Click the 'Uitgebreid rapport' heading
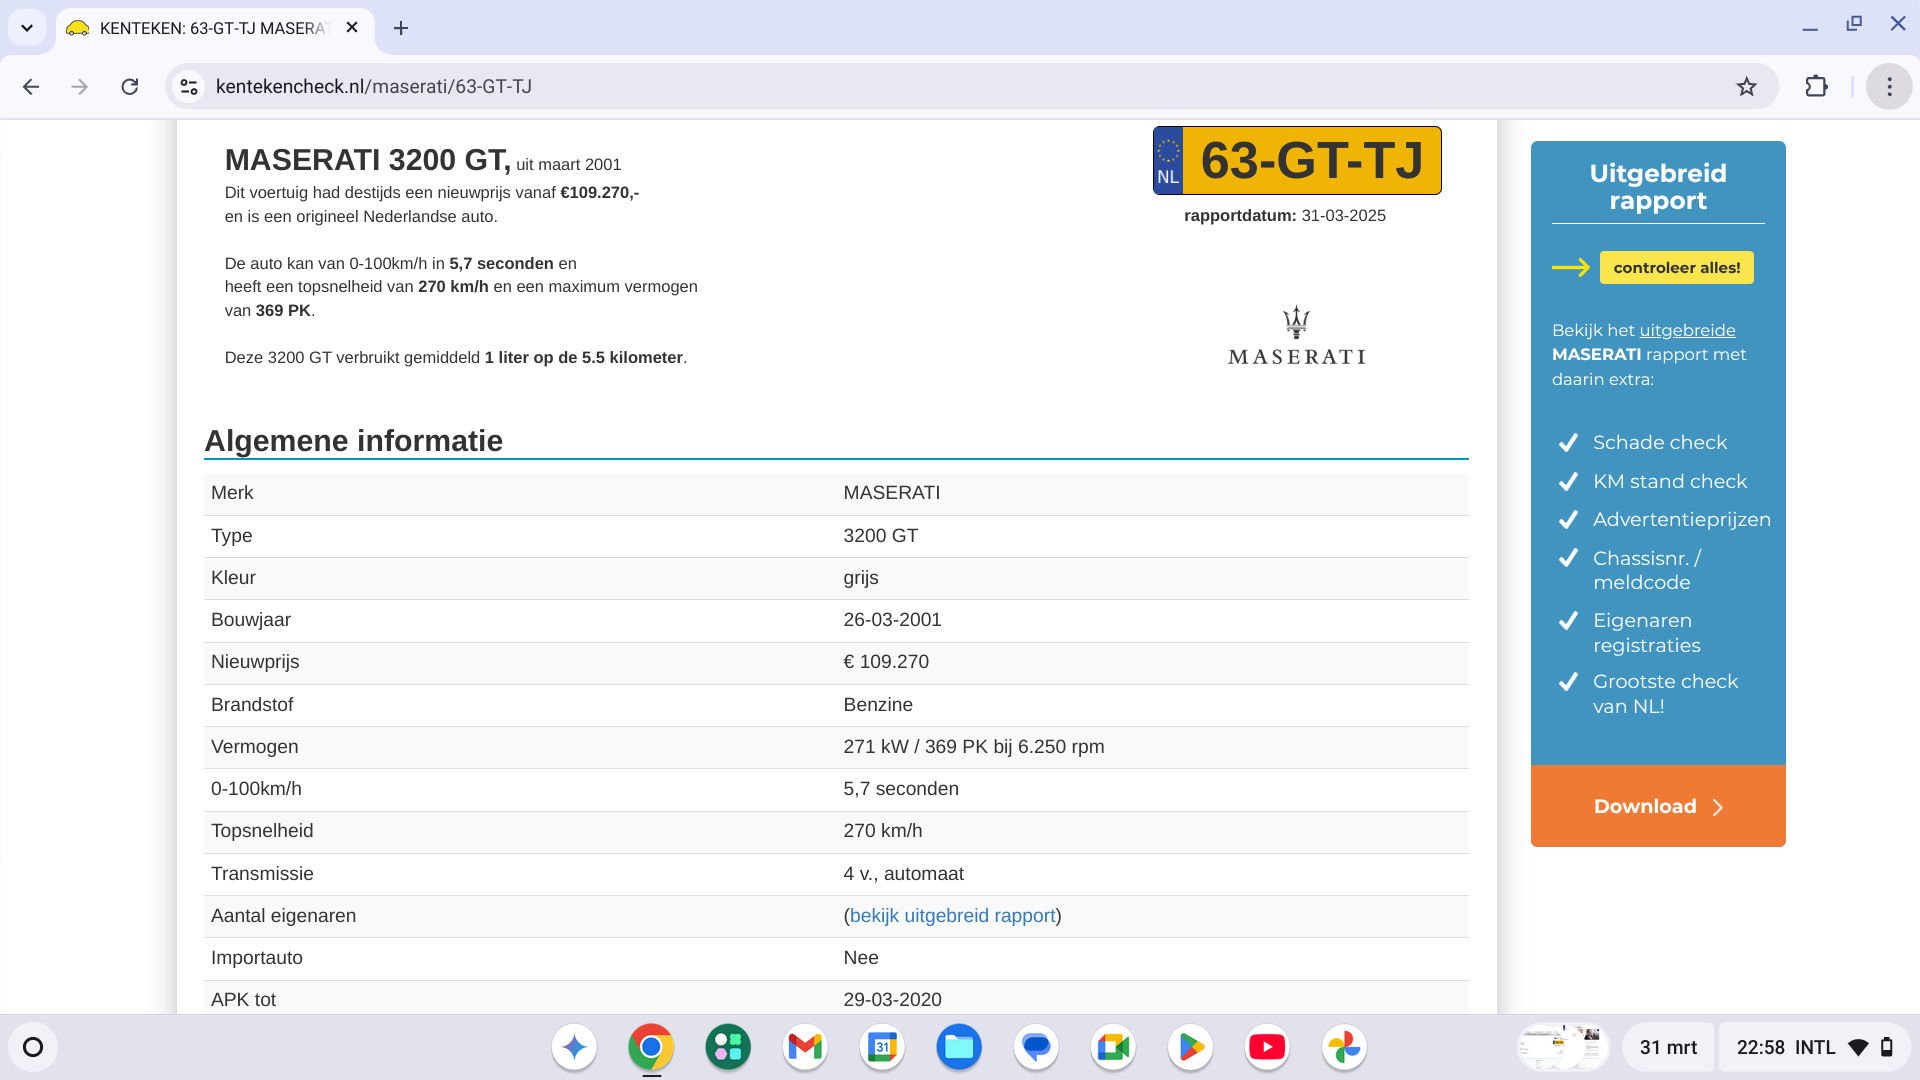This screenshot has width=1920, height=1080. pos(1658,187)
